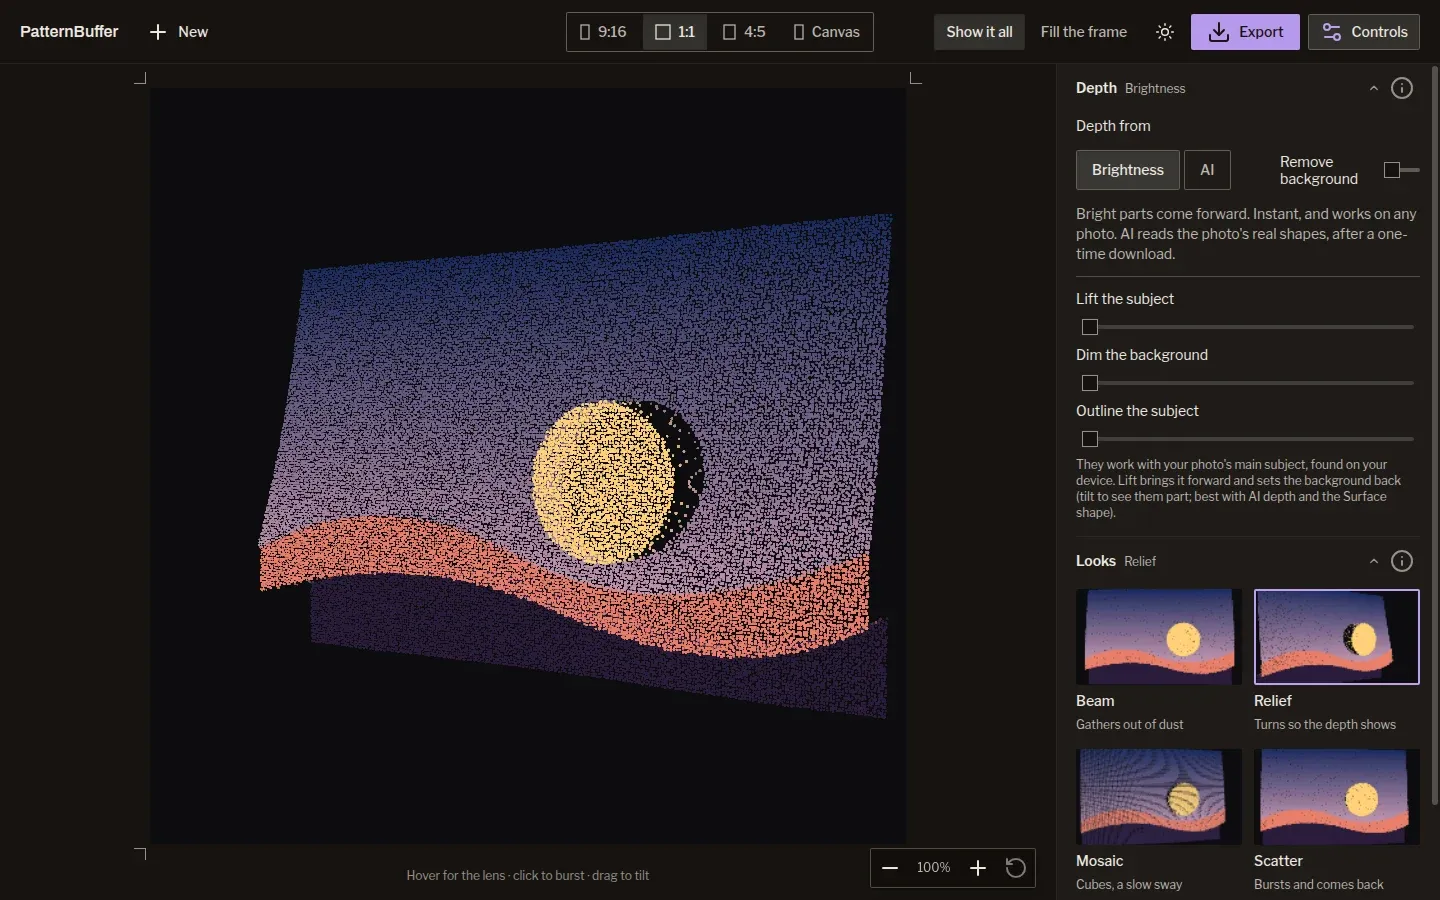
Task: Click the 100% zoom level value
Action: coord(933,868)
